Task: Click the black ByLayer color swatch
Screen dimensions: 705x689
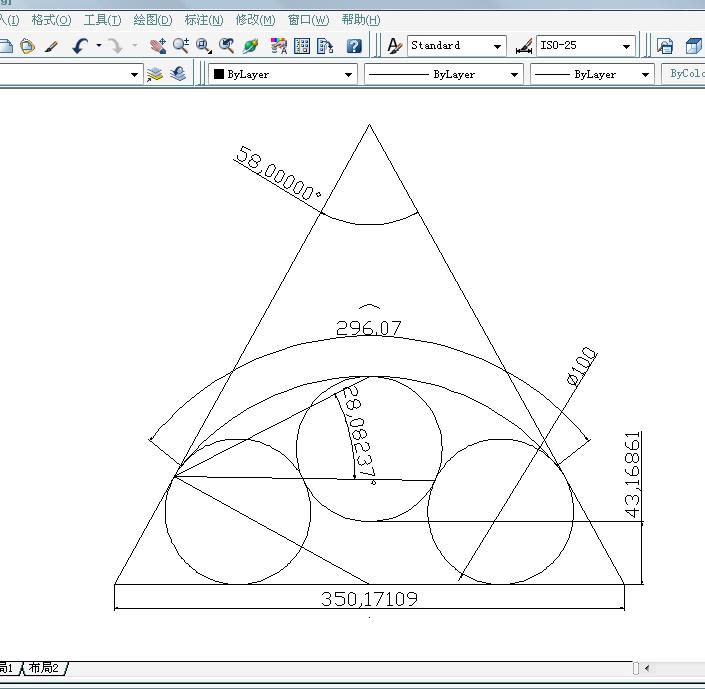Action: tap(219, 74)
